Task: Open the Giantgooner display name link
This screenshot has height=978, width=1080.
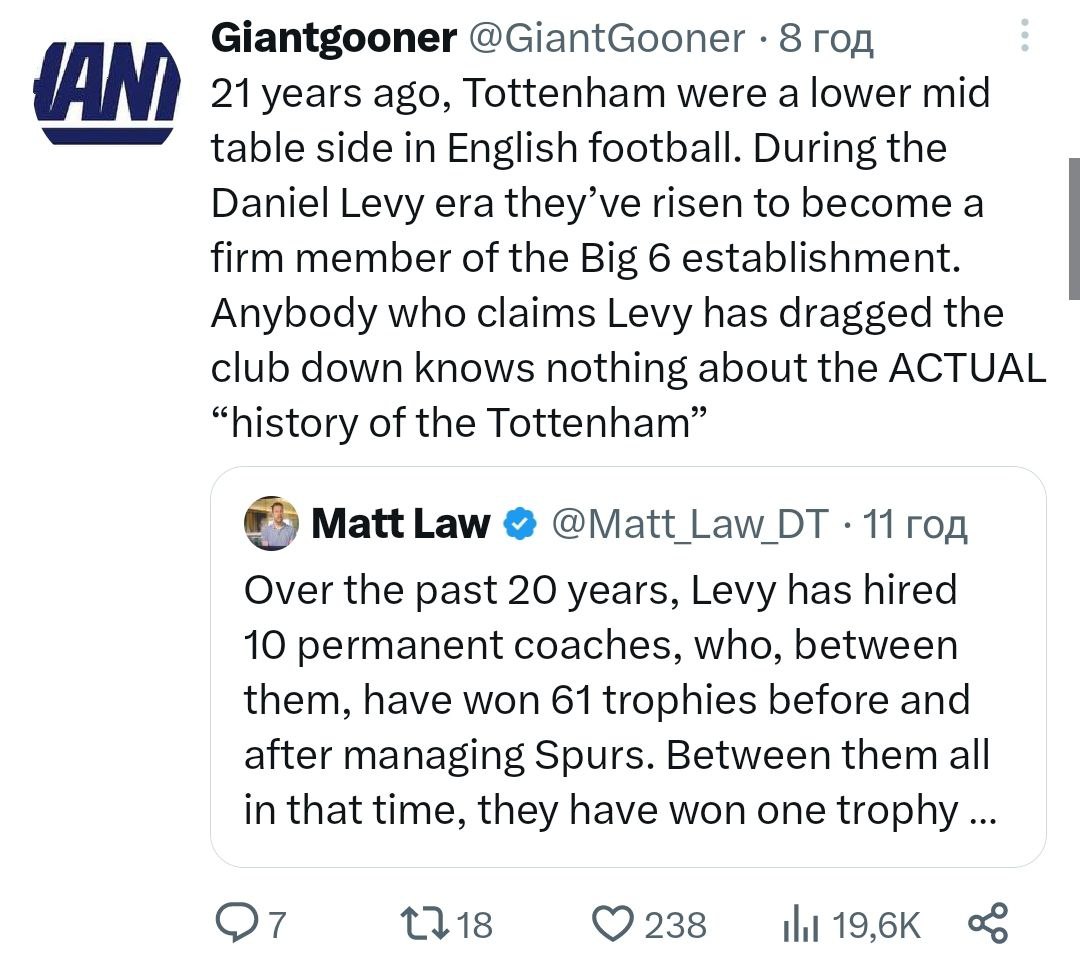Action: pos(334,39)
